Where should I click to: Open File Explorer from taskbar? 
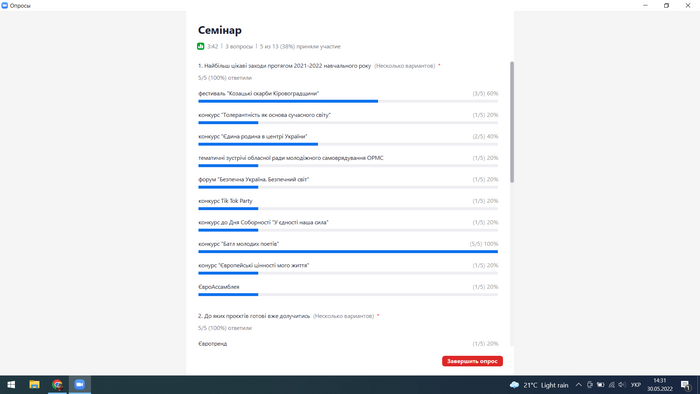pyautogui.click(x=34, y=384)
